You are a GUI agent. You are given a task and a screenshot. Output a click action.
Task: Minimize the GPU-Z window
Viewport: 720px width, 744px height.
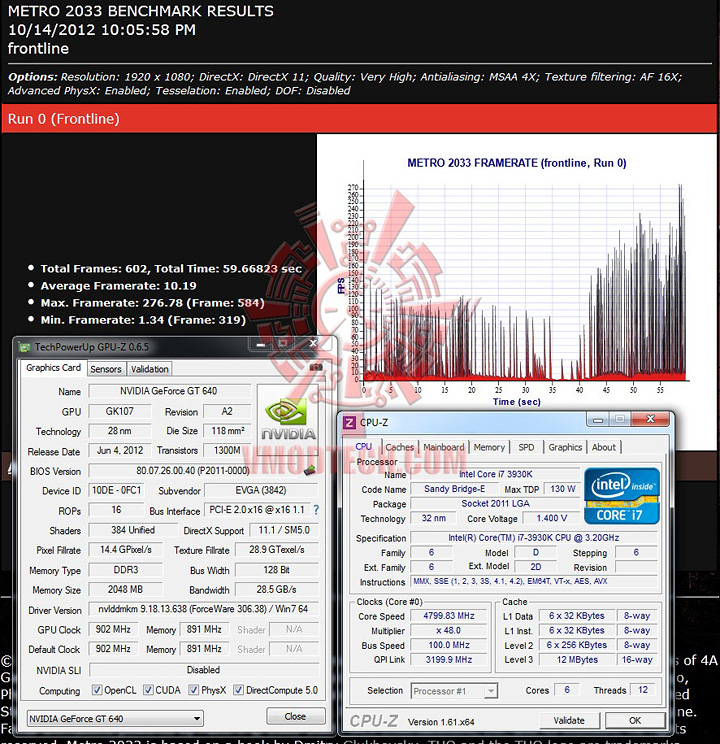[x=261, y=344]
